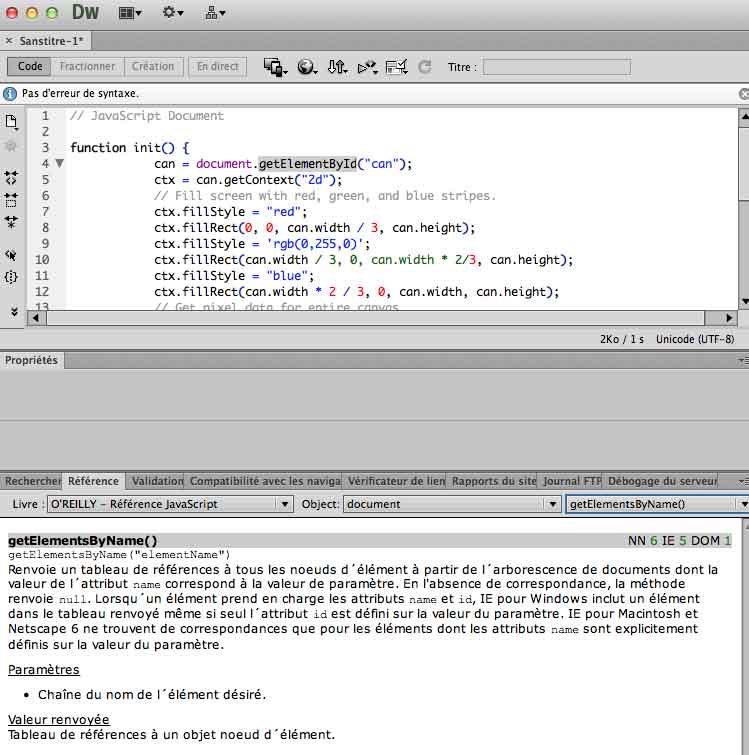The height and width of the screenshot is (755, 749).
Task: Switch to Création design view
Action: click(153, 66)
